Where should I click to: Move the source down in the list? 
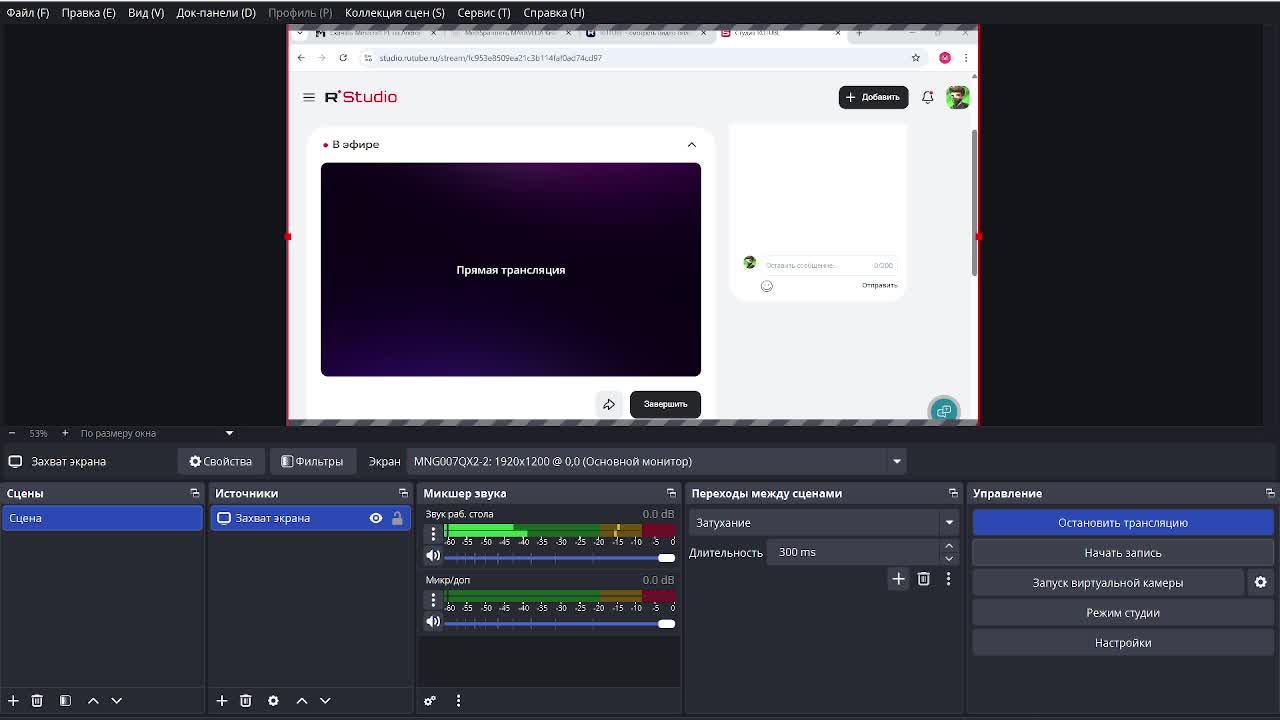click(x=325, y=701)
